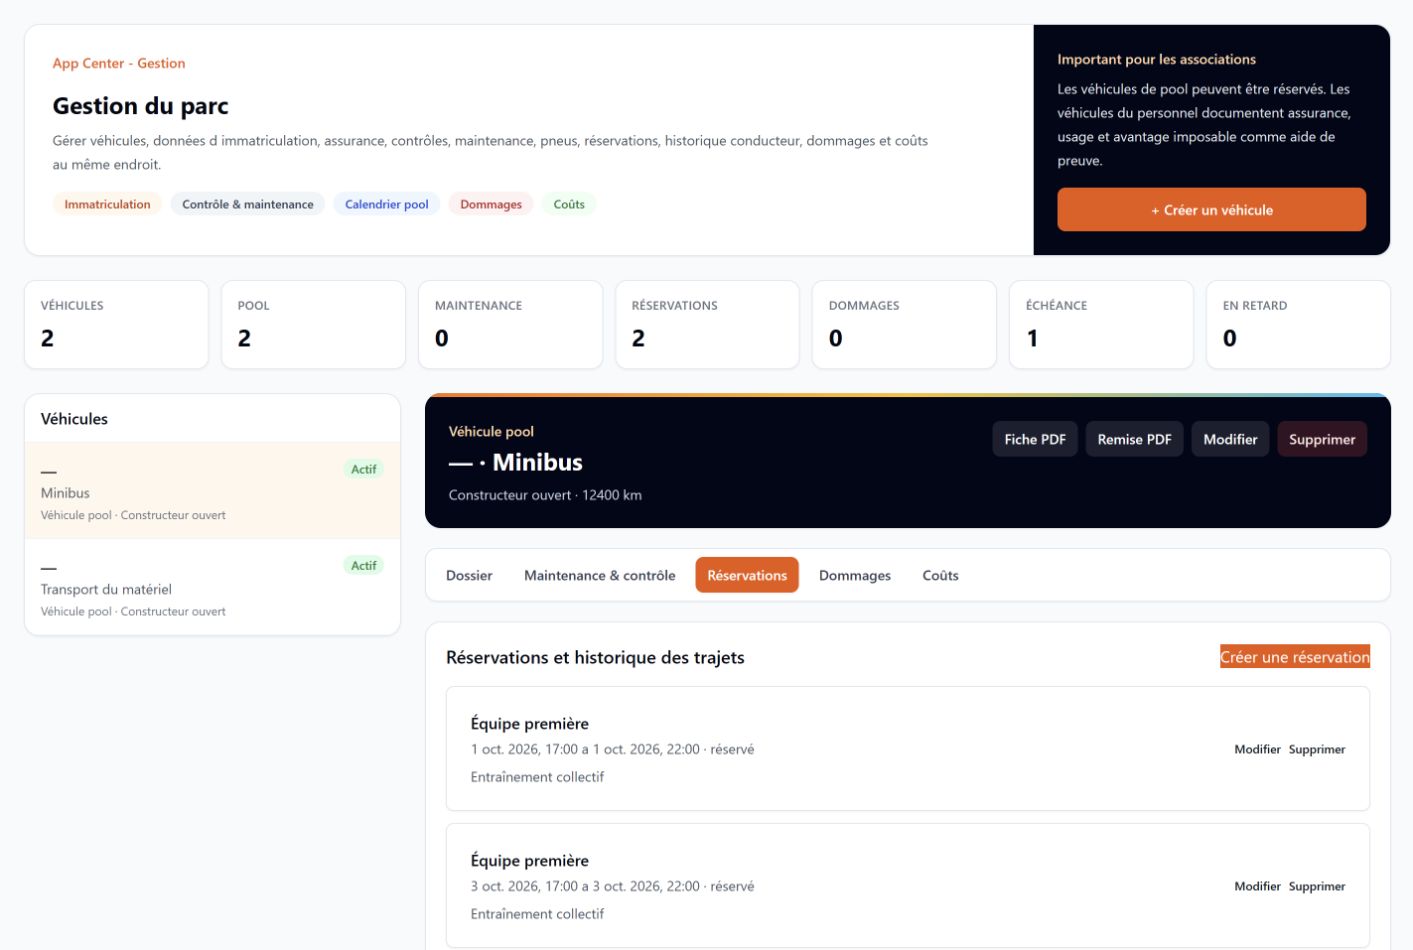Select the Immatriculation tag pill
This screenshot has width=1413, height=950.
(x=107, y=204)
